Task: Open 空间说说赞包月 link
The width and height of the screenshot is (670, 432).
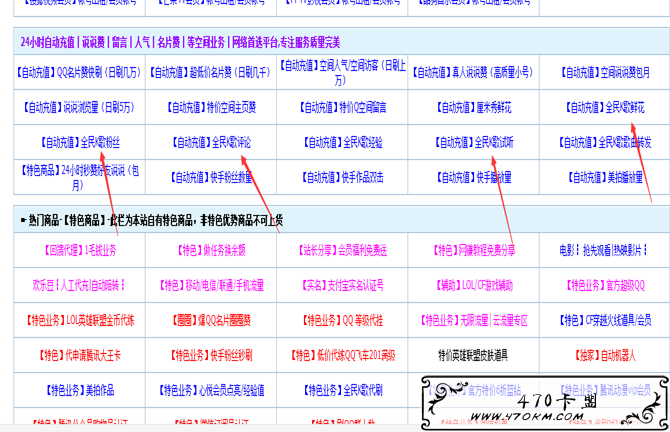Action: tap(605, 73)
